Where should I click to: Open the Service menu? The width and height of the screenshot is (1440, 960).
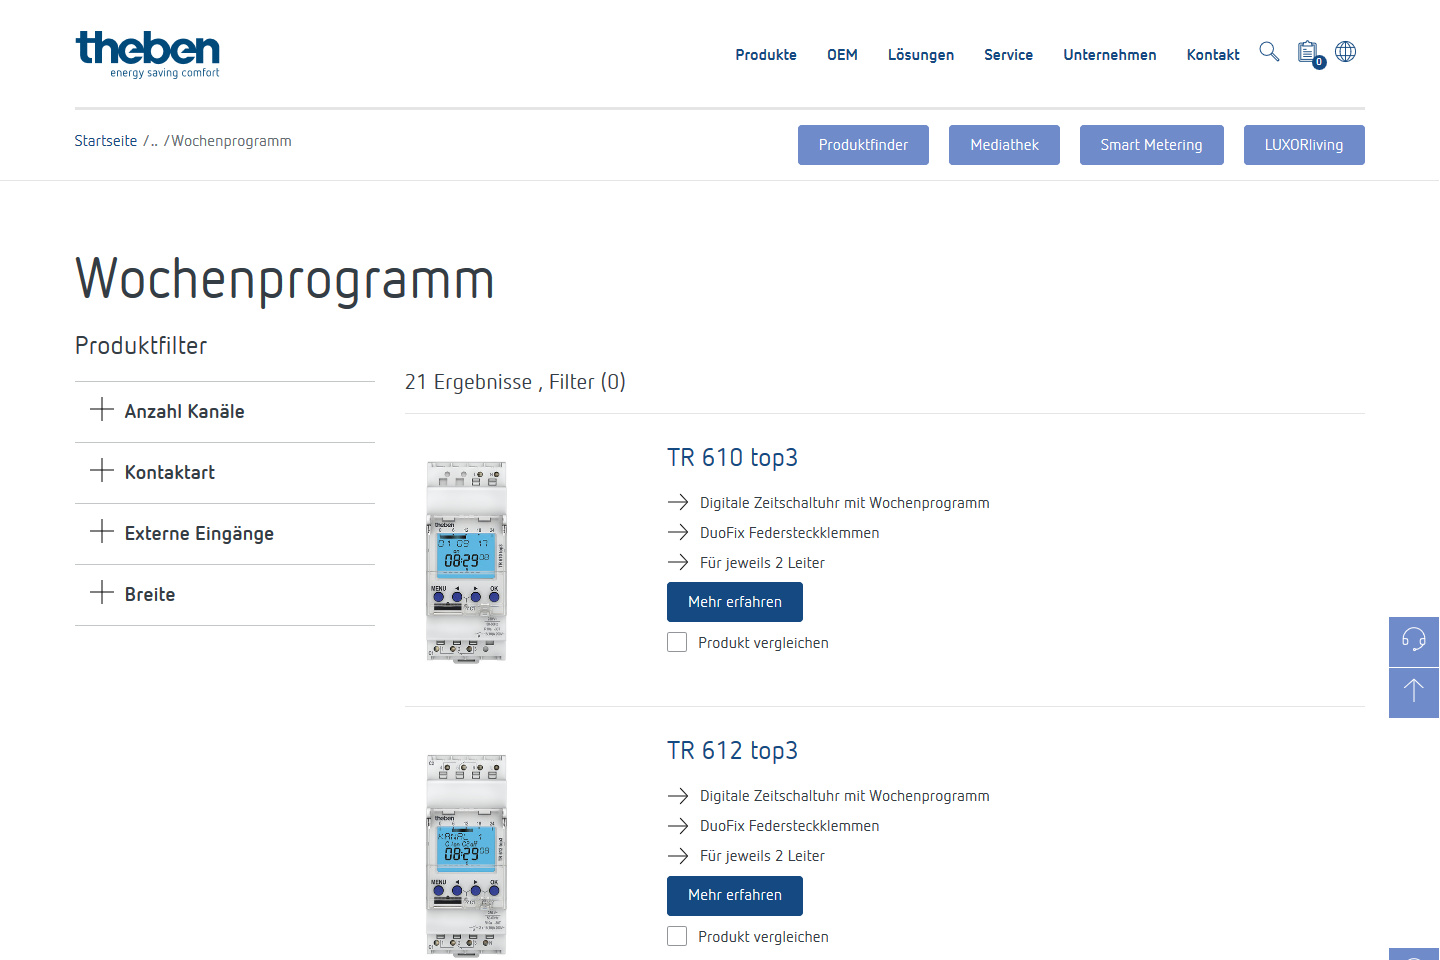1008,55
